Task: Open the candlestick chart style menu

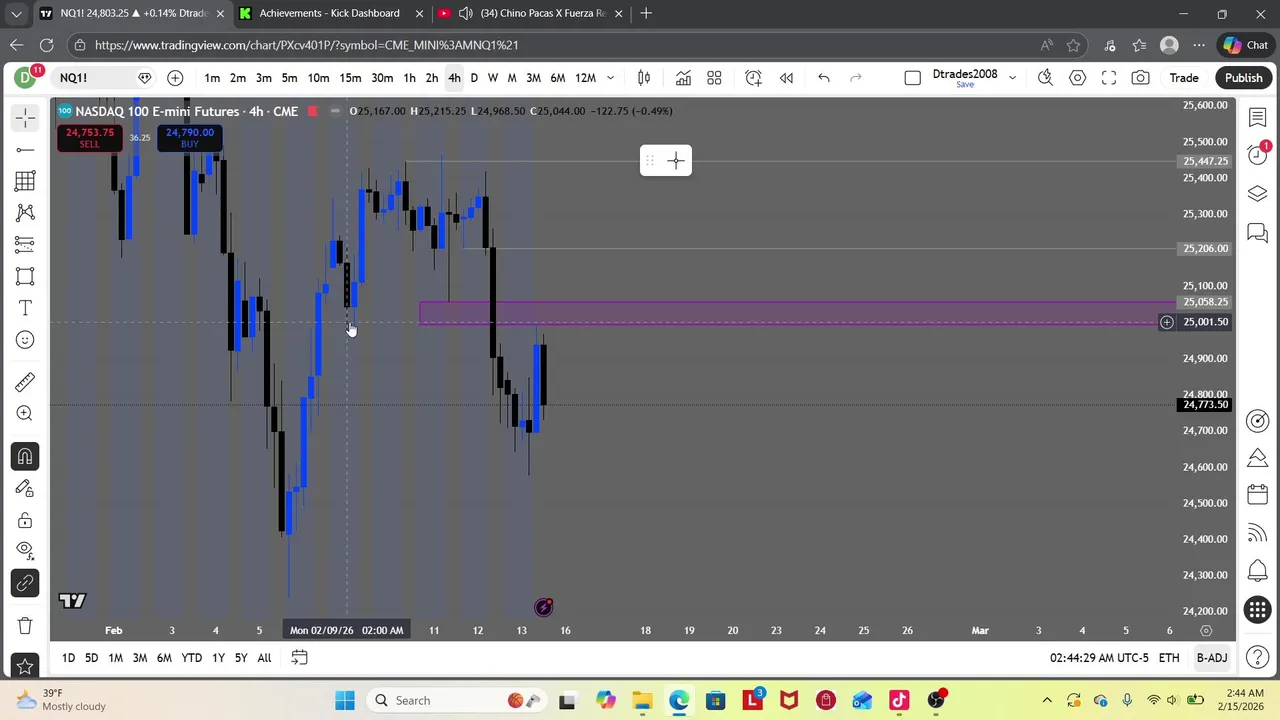Action: click(x=644, y=78)
